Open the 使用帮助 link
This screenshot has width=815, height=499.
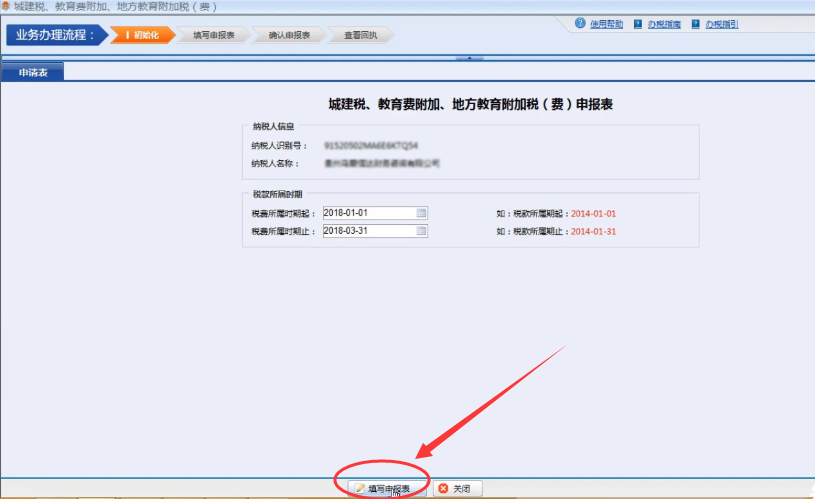[606, 24]
